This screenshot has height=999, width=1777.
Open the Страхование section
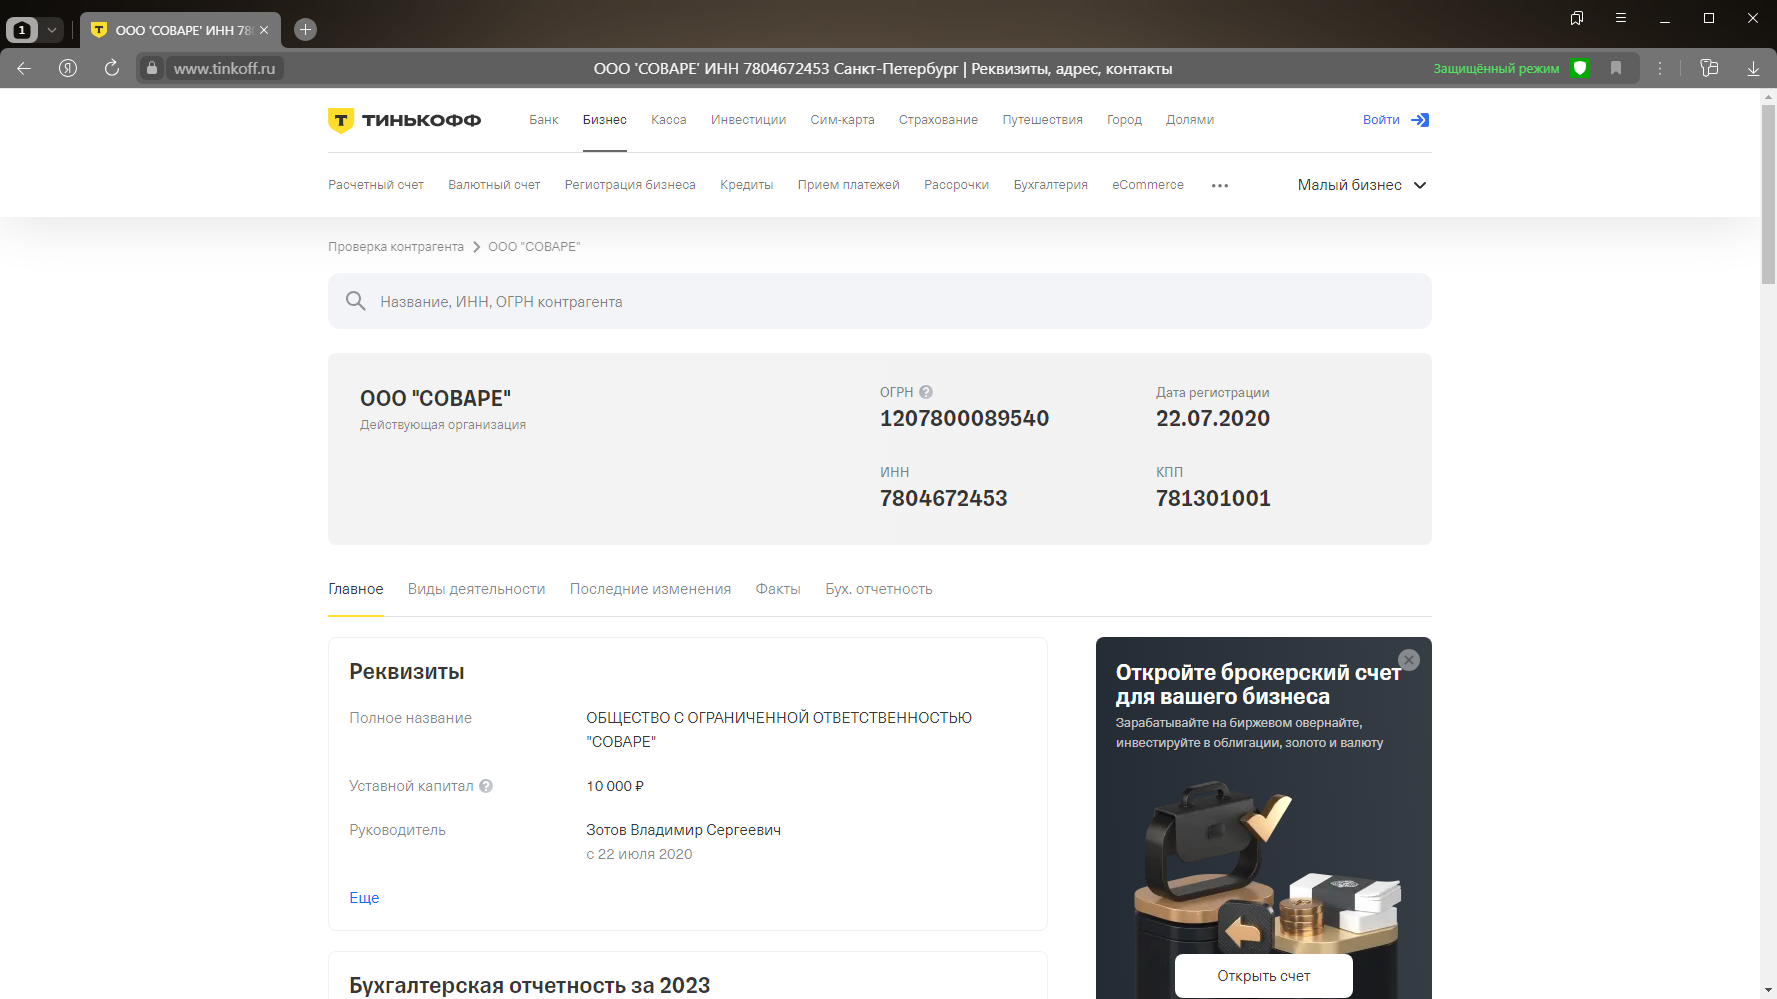coord(938,120)
